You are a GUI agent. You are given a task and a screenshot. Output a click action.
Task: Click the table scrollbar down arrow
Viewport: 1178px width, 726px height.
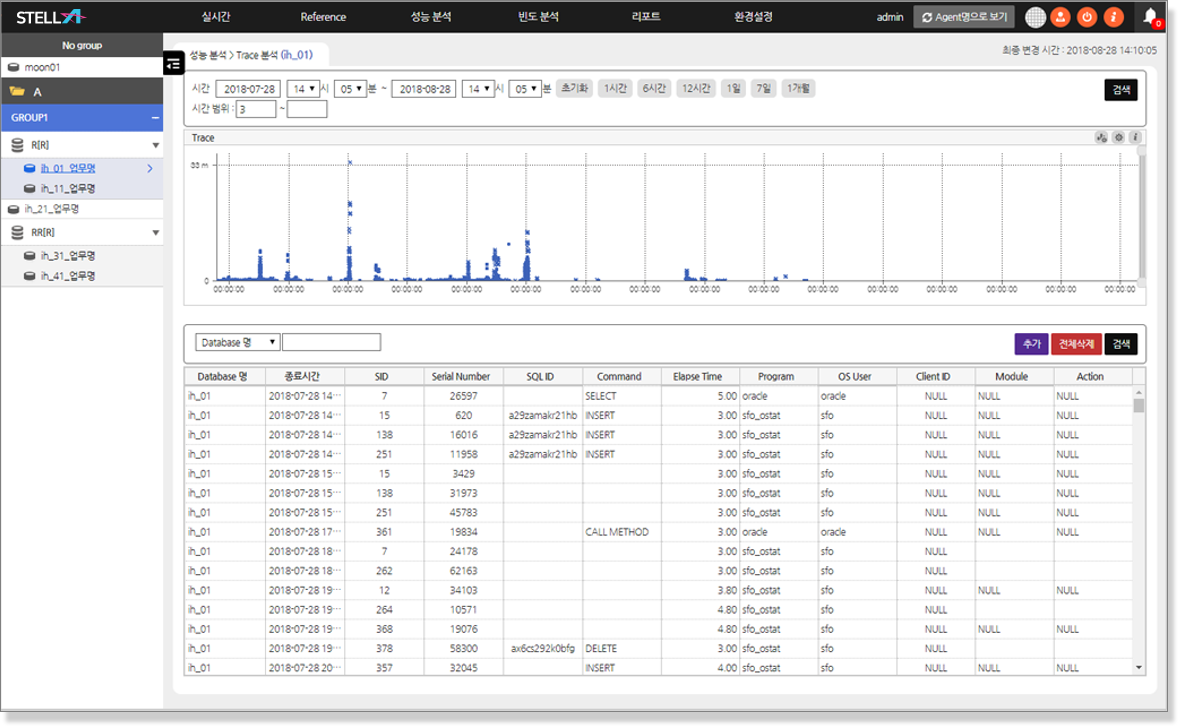point(1139,667)
